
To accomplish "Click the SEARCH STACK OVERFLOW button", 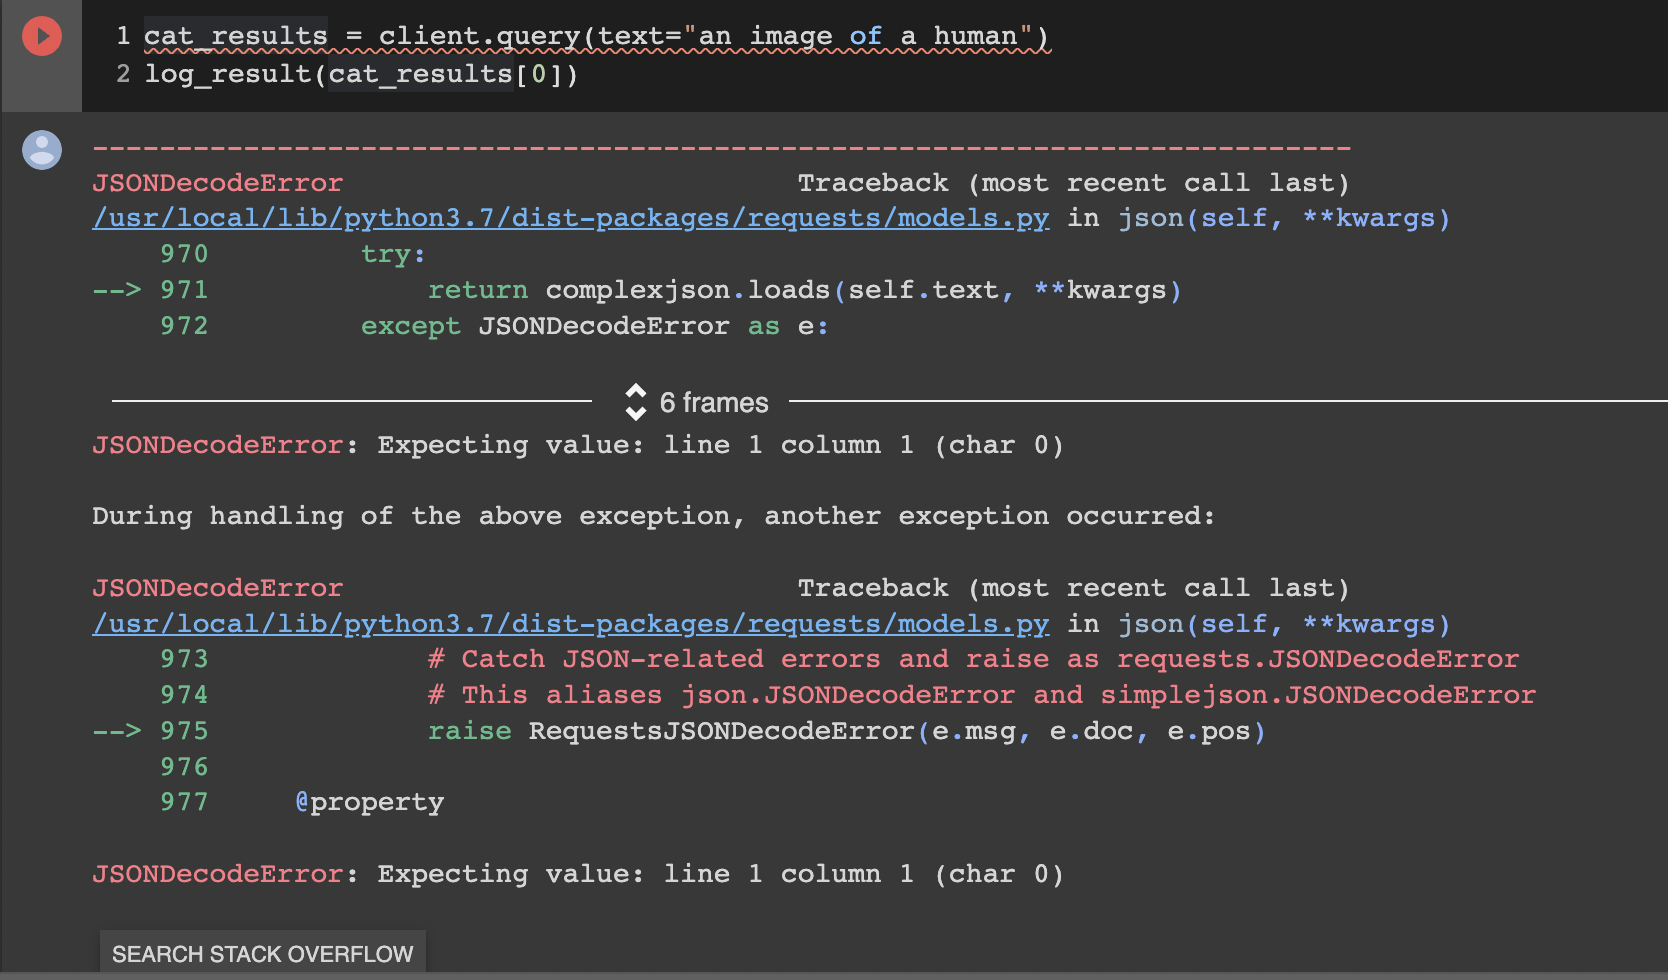I will (x=262, y=953).
